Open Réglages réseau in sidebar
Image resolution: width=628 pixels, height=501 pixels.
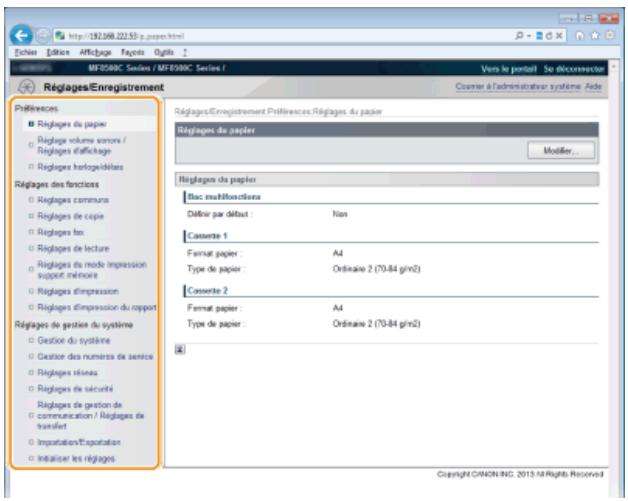tap(67, 373)
